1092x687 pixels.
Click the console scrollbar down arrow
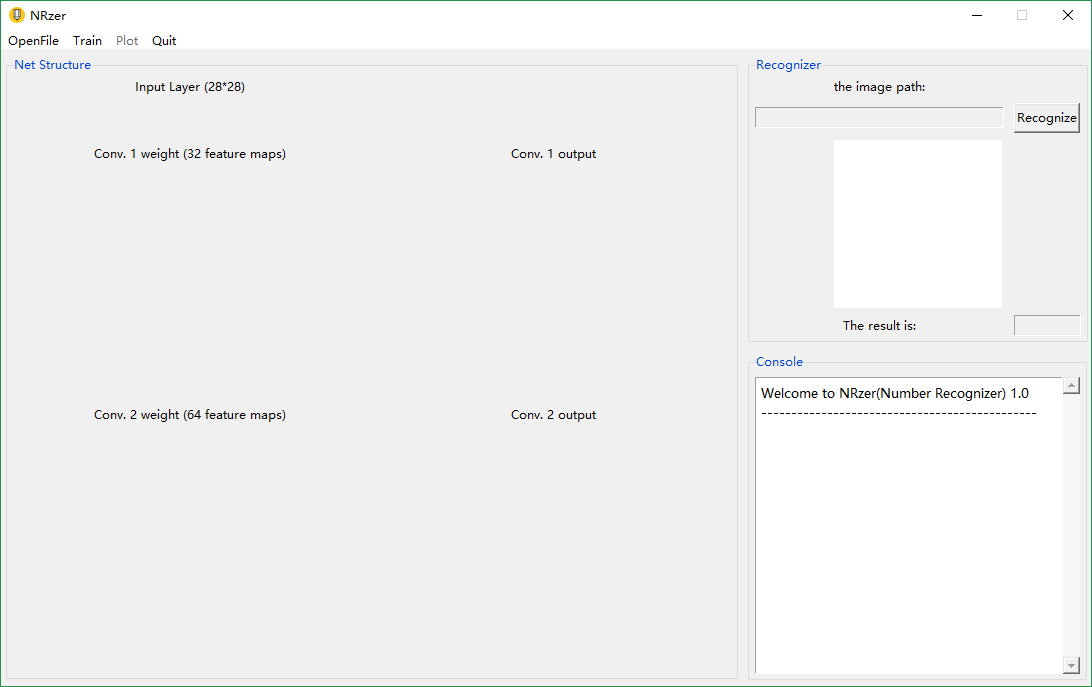point(1071,665)
